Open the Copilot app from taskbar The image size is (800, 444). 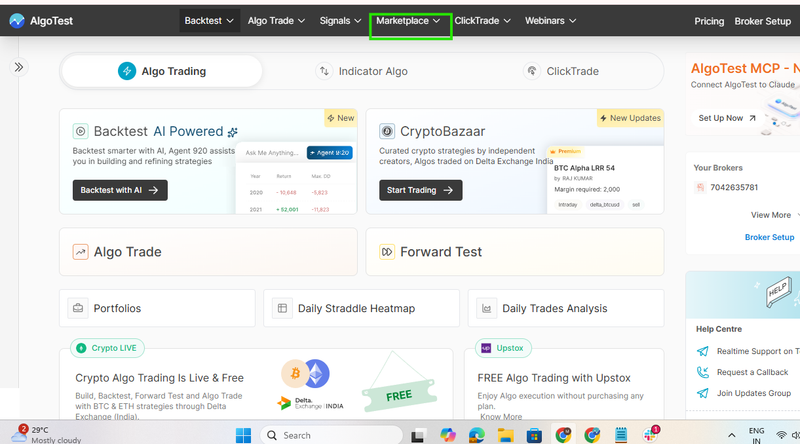[x=447, y=435]
